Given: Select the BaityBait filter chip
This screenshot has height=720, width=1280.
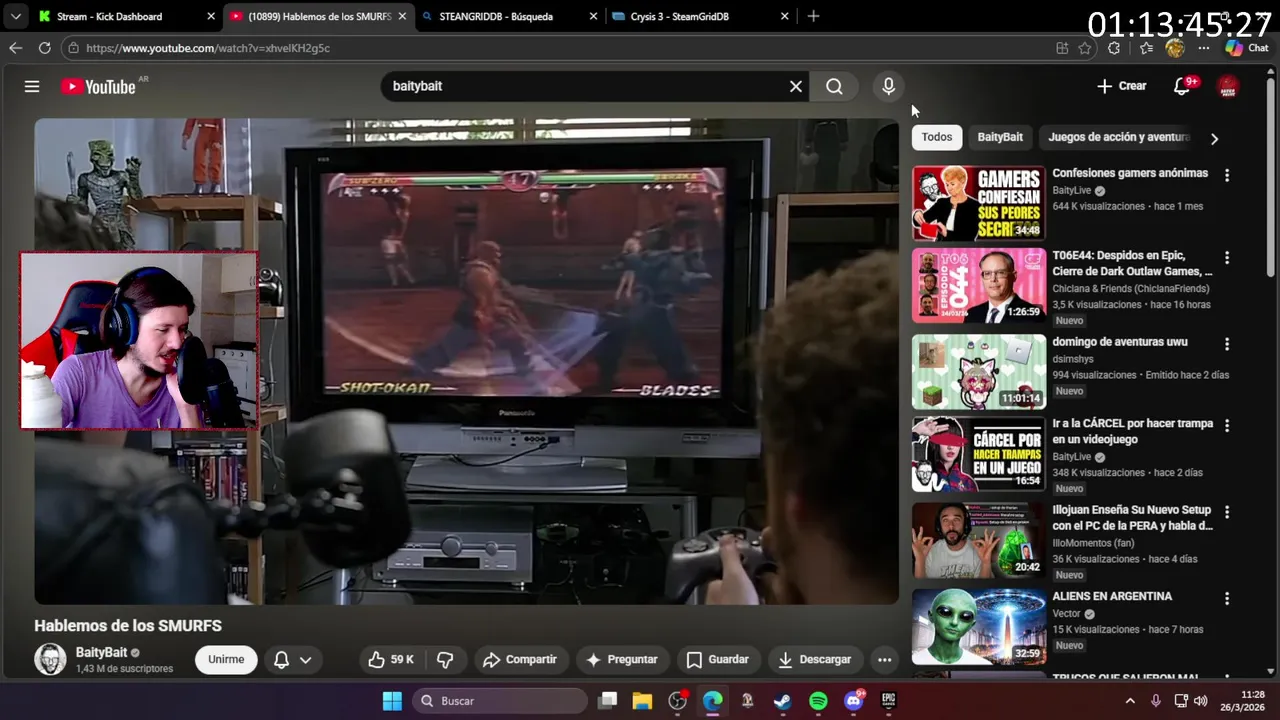Looking at the screenshot, I should click(1000, 137).
